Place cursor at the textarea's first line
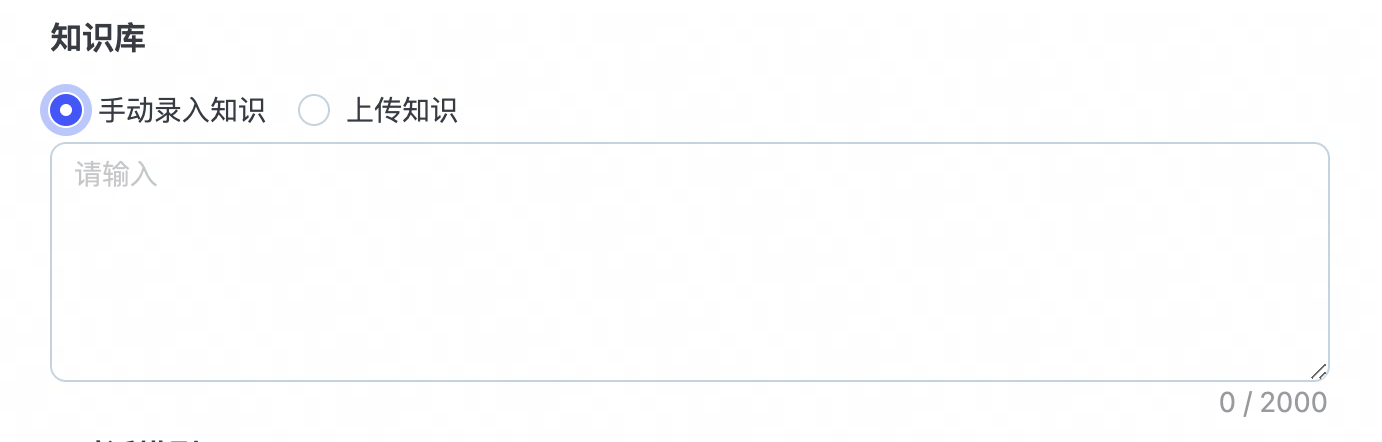Image resolution: width=1382 pixels, height=442 pixels. click(400, 175)
